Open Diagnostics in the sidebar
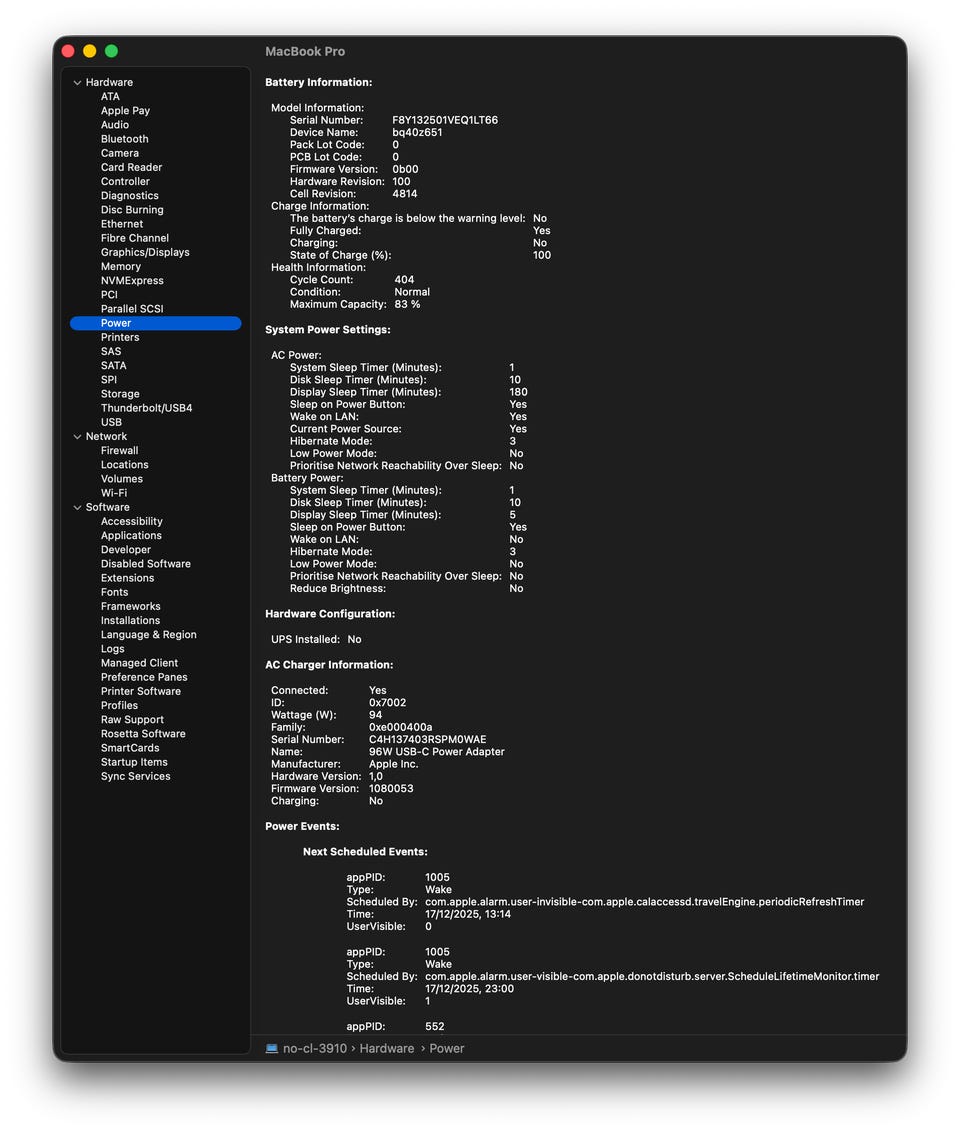 [x=130, y=196]
